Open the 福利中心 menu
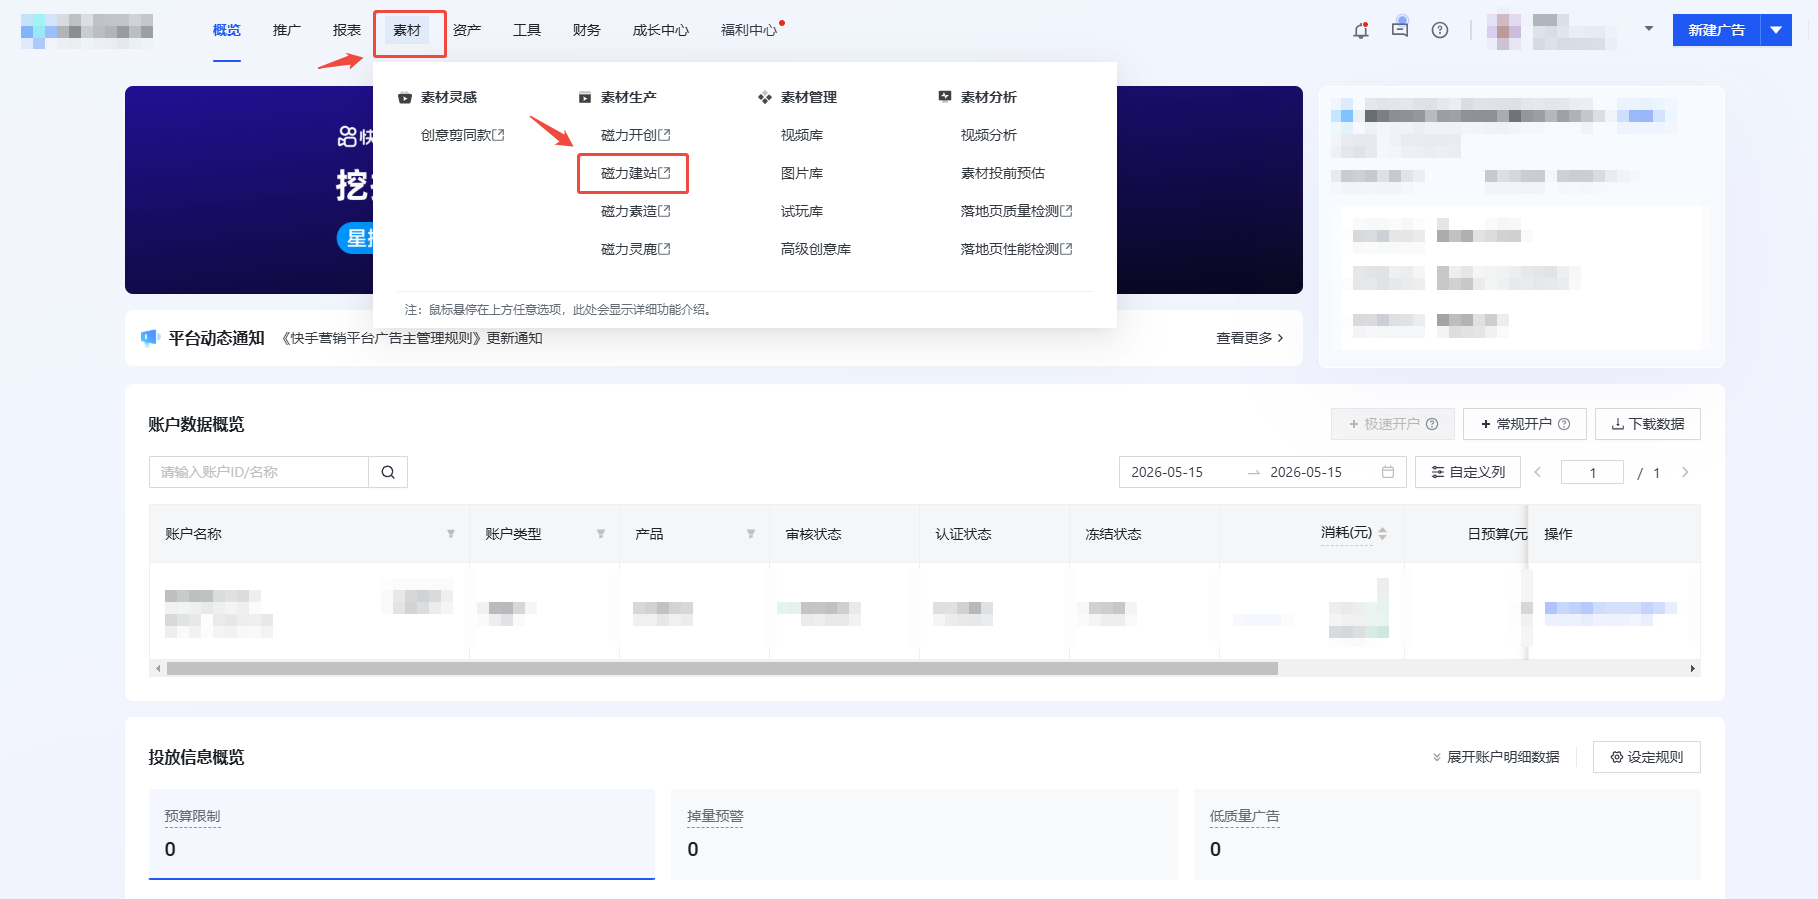Screen dimensions: 1818x899 [749, 30]
